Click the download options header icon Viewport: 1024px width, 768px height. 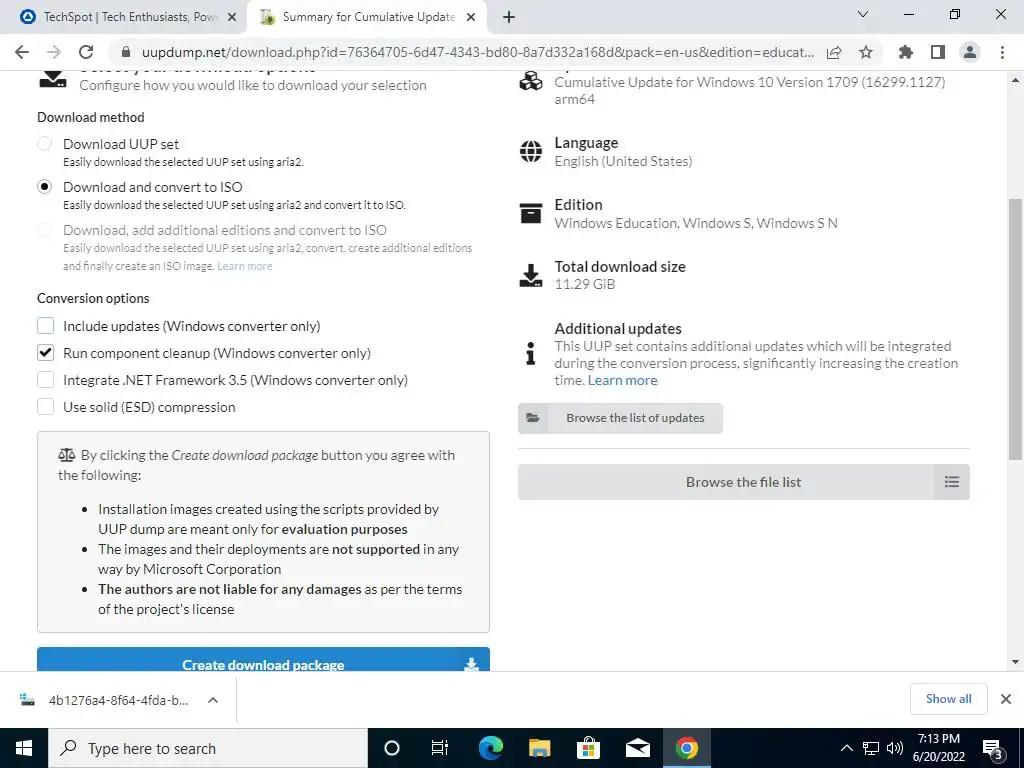pyautogui.click(x=53, y=78)
